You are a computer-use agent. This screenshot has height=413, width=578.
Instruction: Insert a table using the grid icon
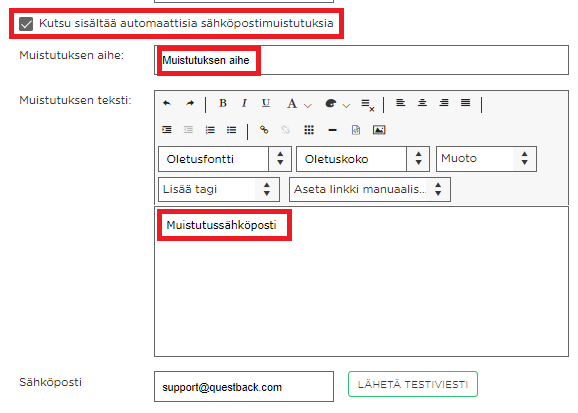(309, 130)
